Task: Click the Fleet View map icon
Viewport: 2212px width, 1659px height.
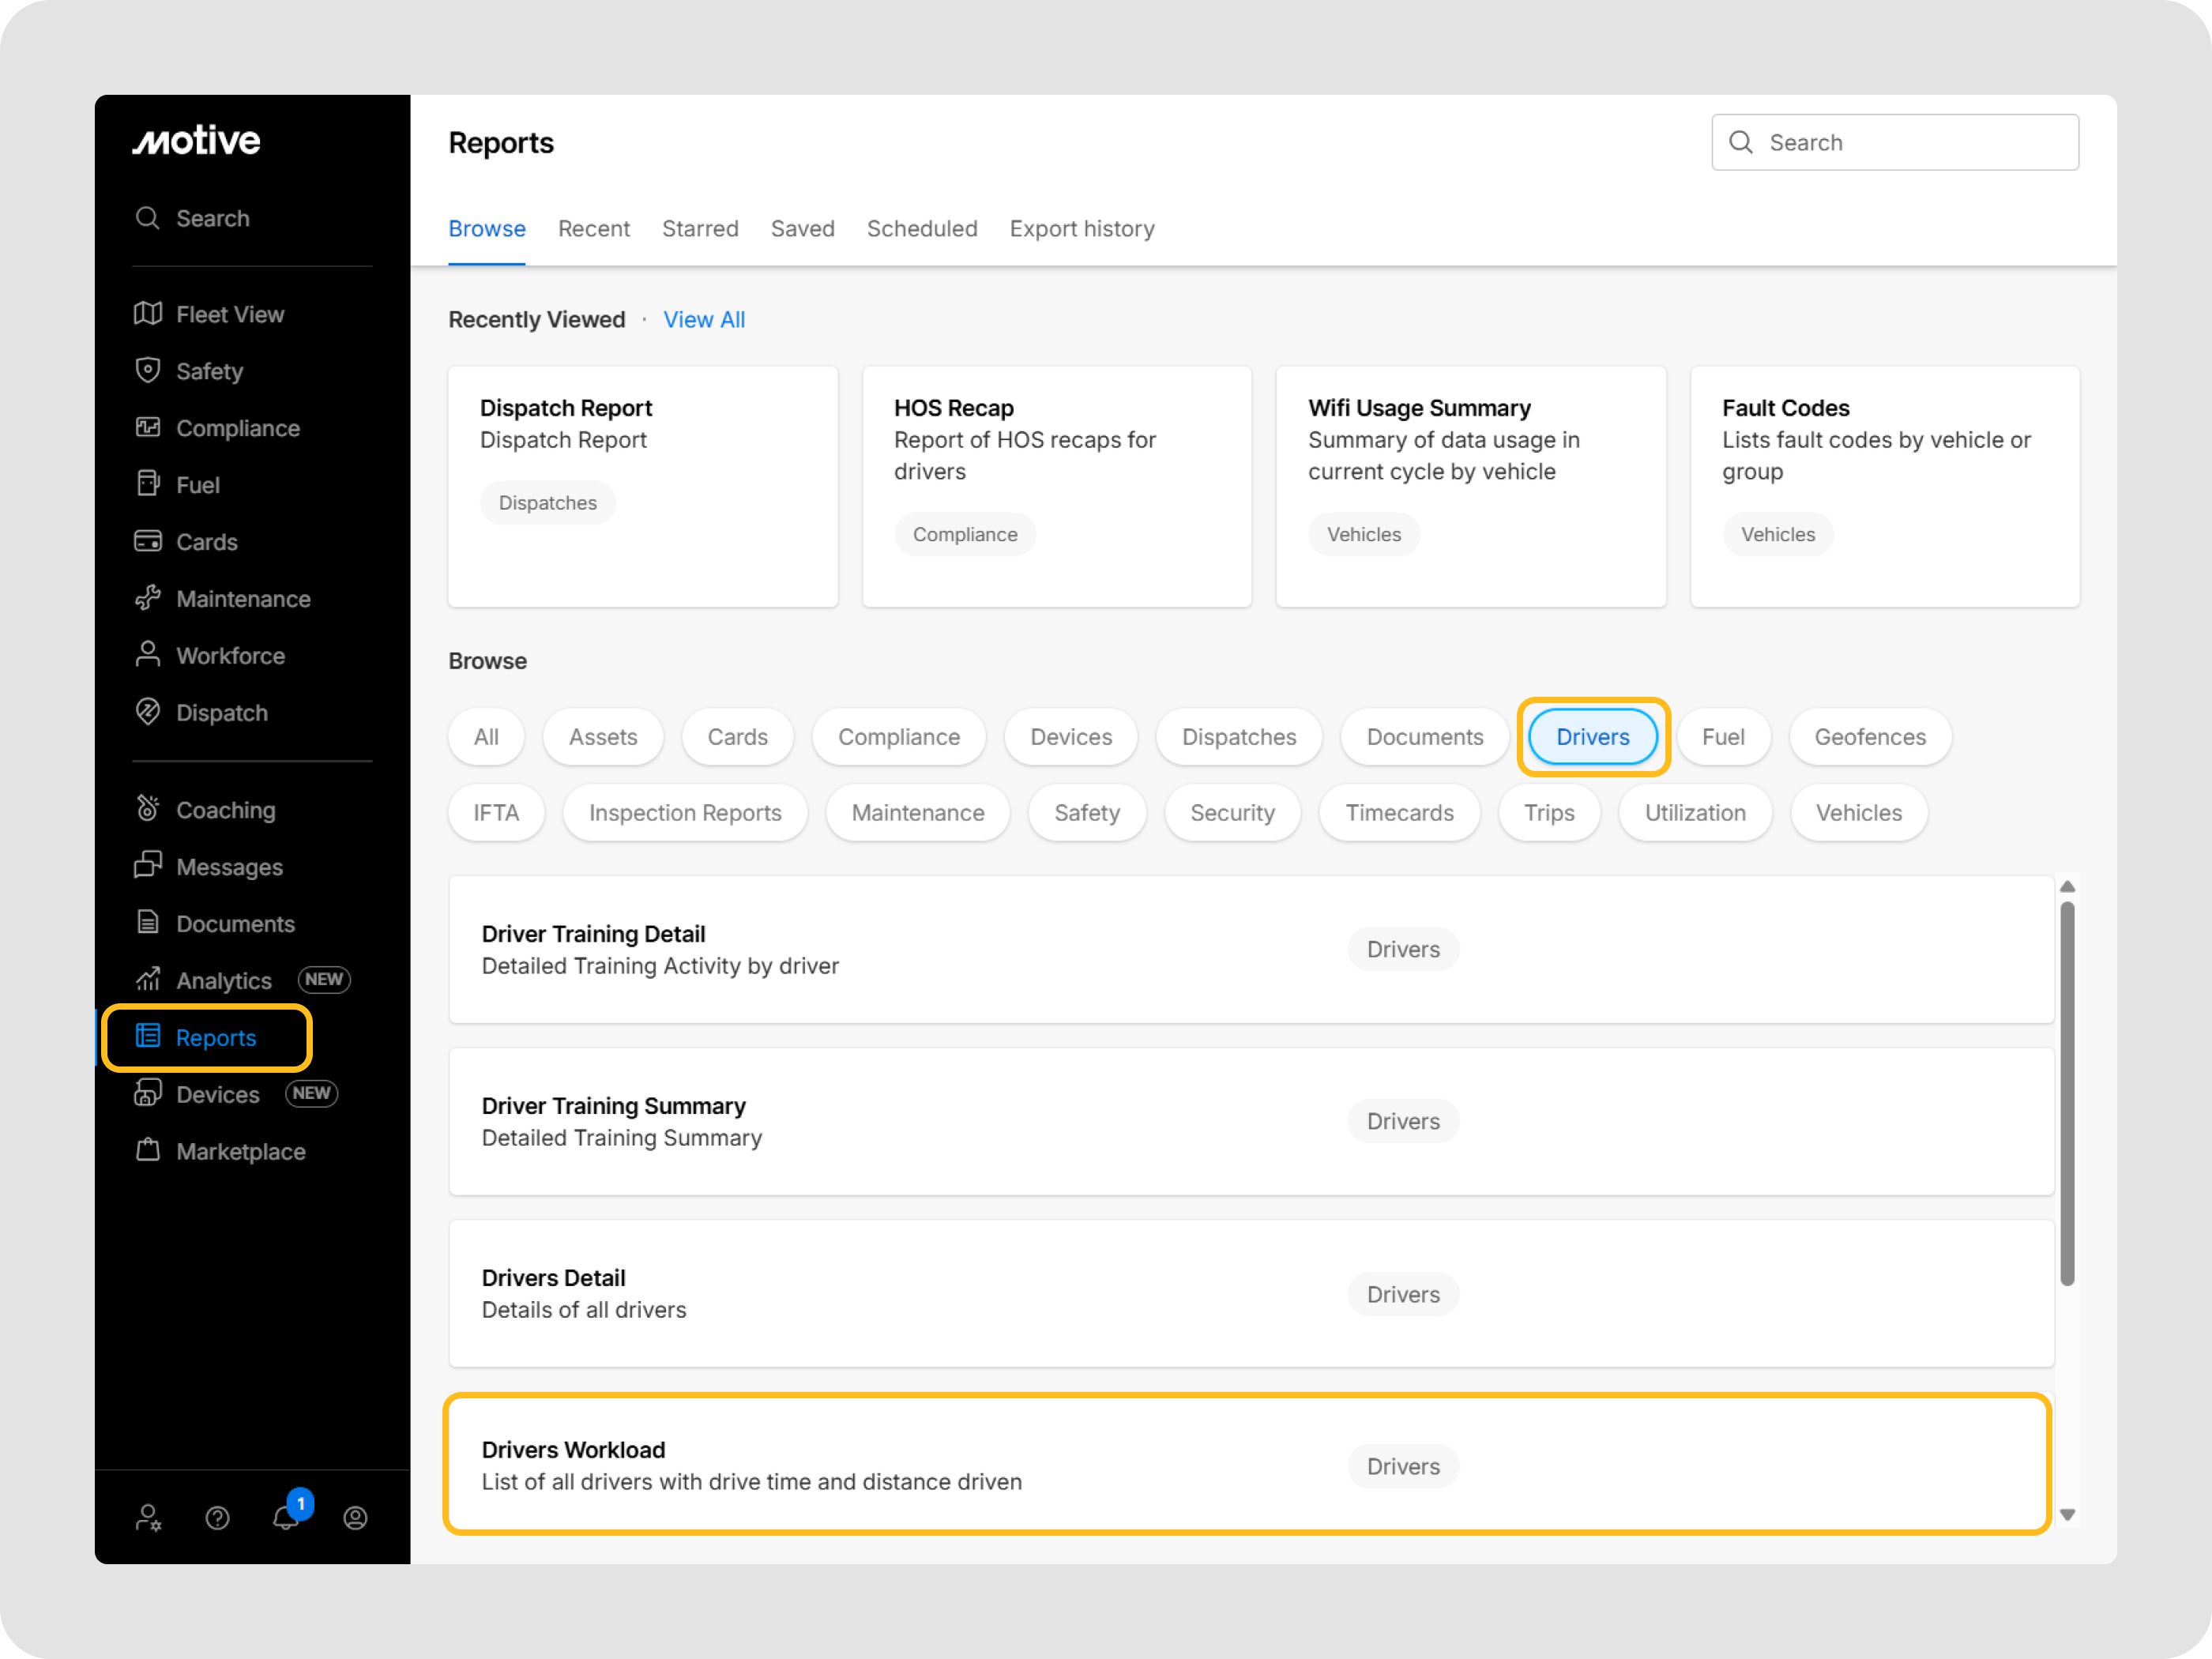Action: [x=148, y=314]
